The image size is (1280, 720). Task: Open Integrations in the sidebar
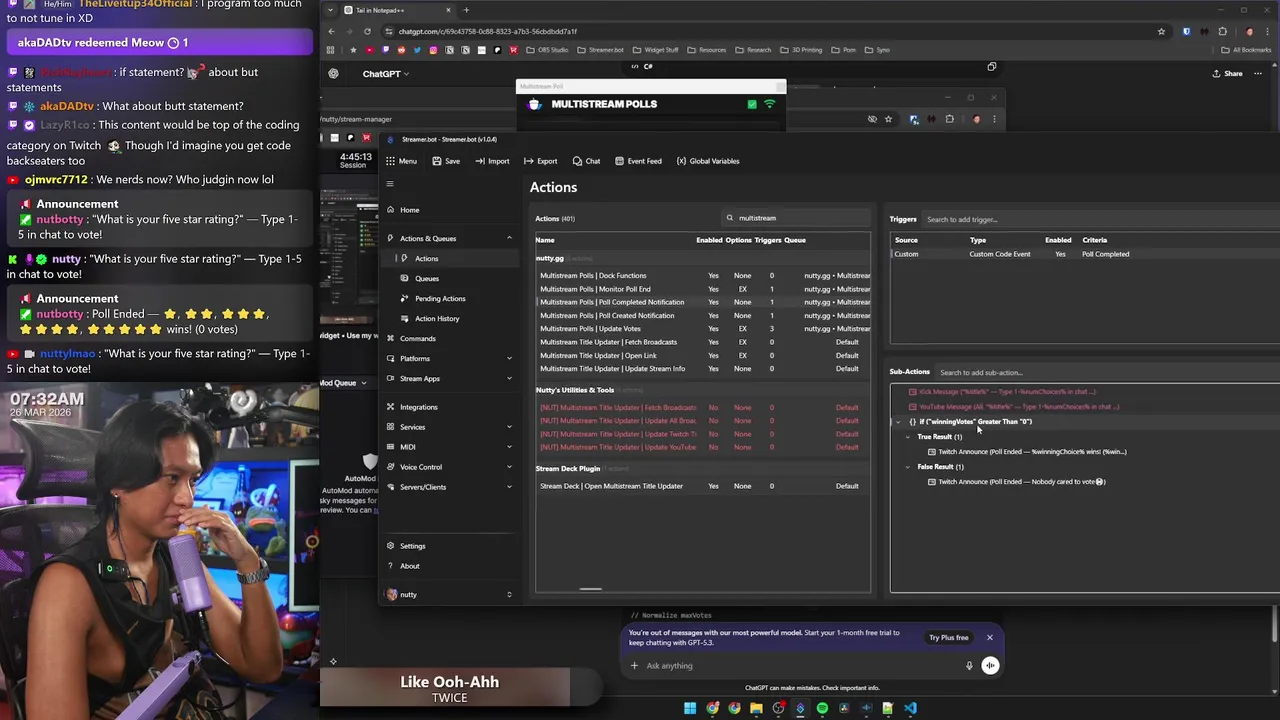(x=418, y=407)
